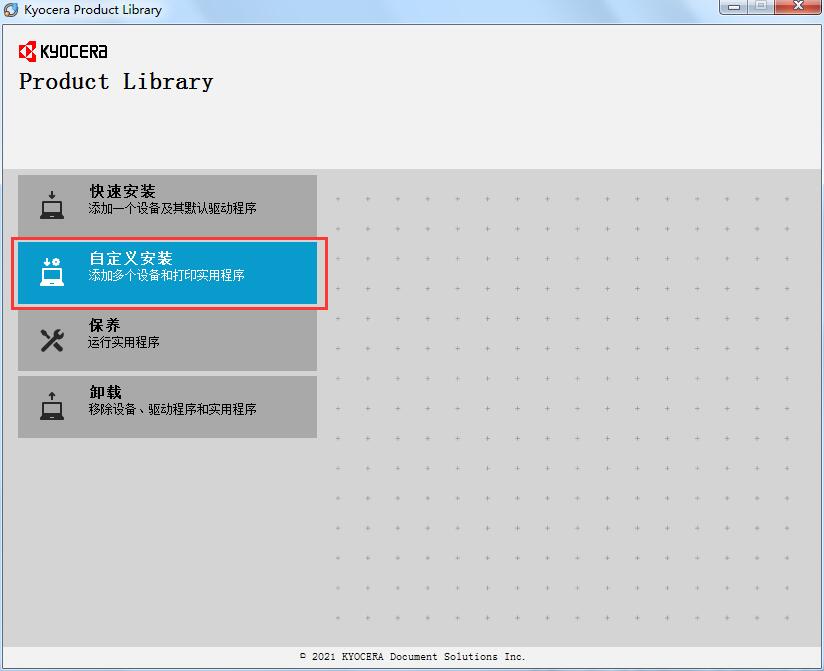Click the Kyocera red logo emblem
Image resolution: width=824 pixels, height=671 pixels.
[x=27, y=51]
